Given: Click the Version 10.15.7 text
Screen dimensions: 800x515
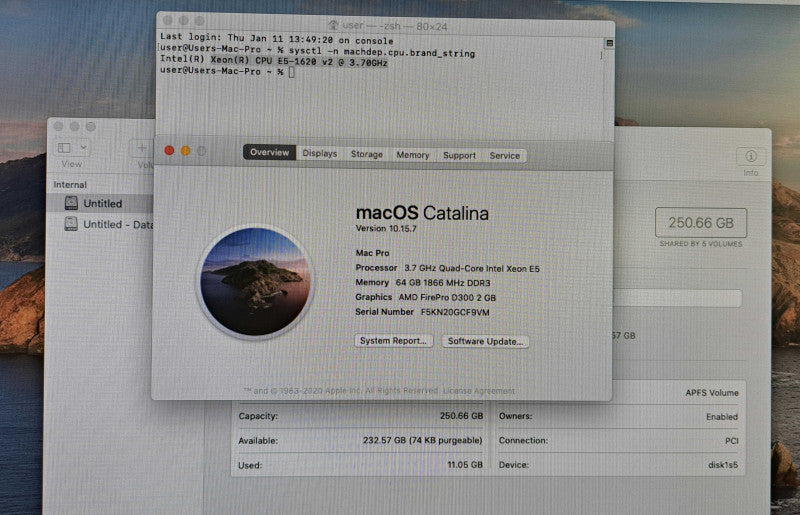Looking at the screenshot, I should (386, 228).
